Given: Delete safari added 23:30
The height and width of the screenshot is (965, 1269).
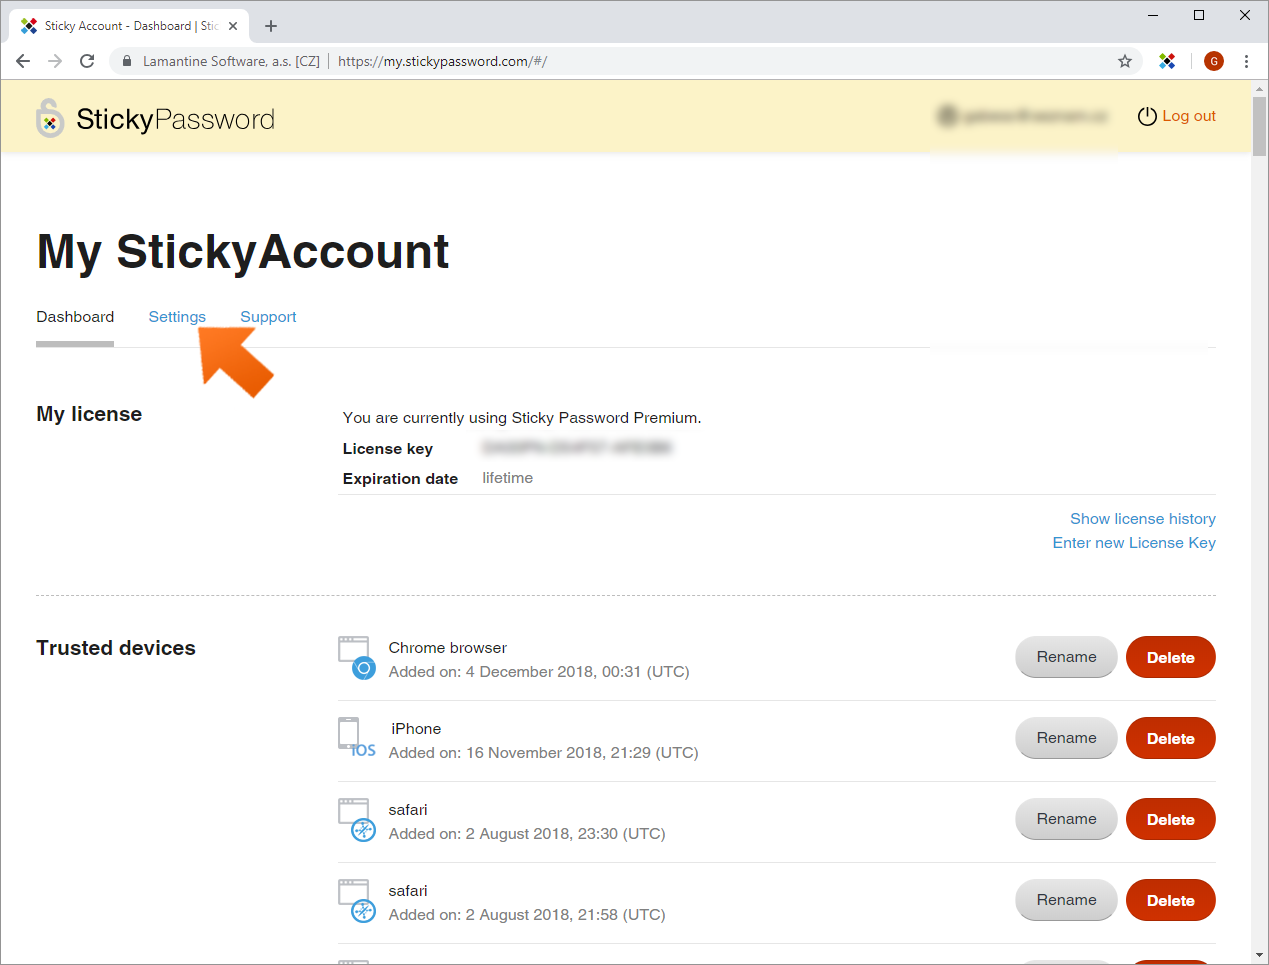Looking at the screenshot, I should [x=1171, y=819].
